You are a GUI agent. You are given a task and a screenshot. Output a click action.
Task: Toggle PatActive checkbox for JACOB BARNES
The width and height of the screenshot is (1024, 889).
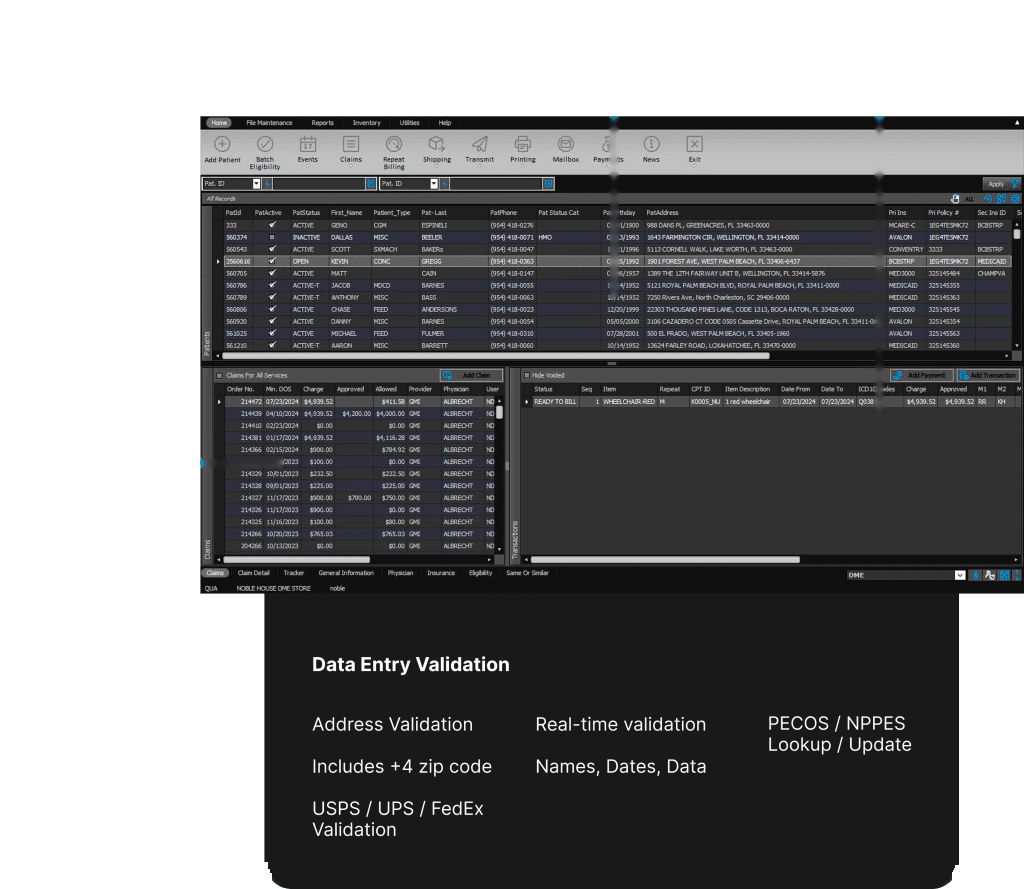pos(272,285)
